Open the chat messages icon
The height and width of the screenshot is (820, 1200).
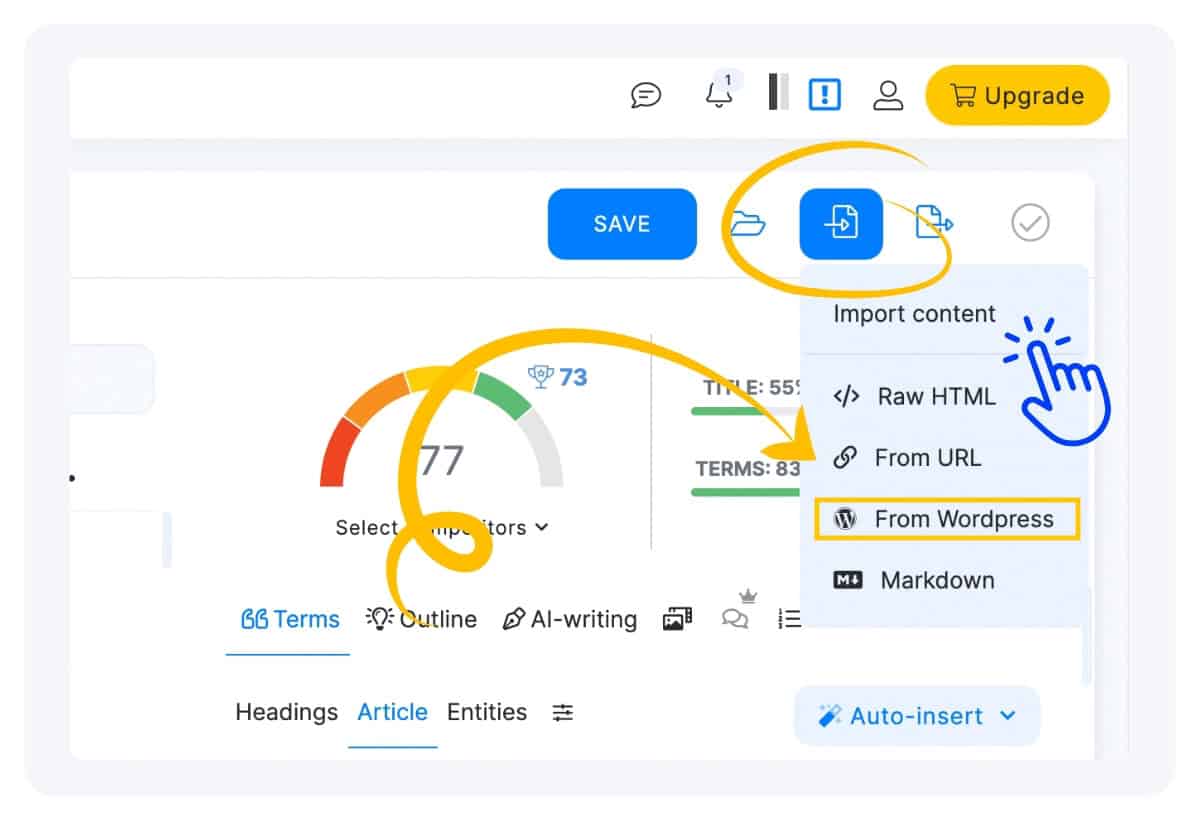pos(647,95)
